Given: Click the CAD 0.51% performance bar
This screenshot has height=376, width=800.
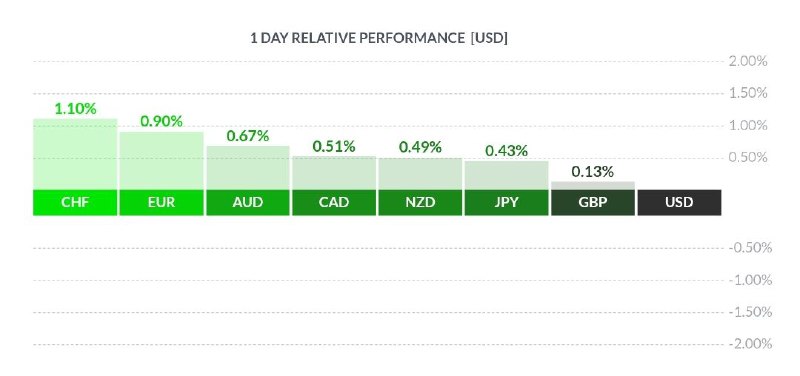Looking at the screenshot, I should 334,173.
